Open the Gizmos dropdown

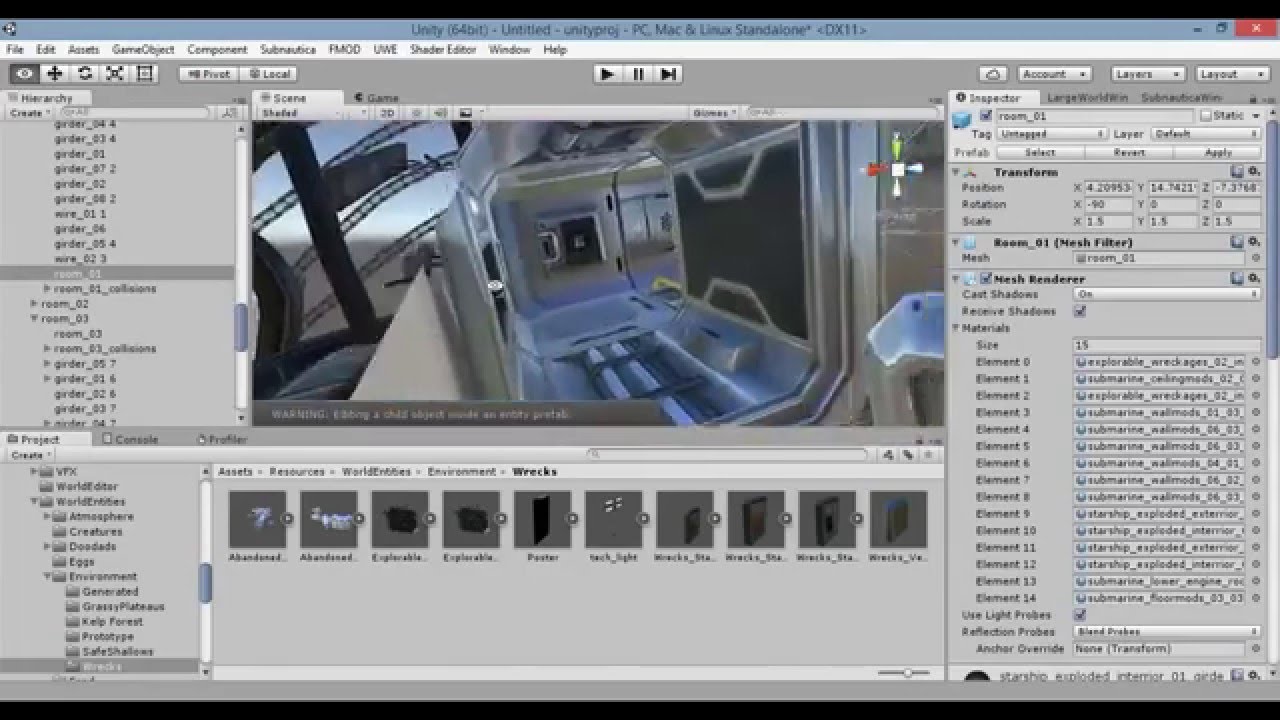coord(714,113)
